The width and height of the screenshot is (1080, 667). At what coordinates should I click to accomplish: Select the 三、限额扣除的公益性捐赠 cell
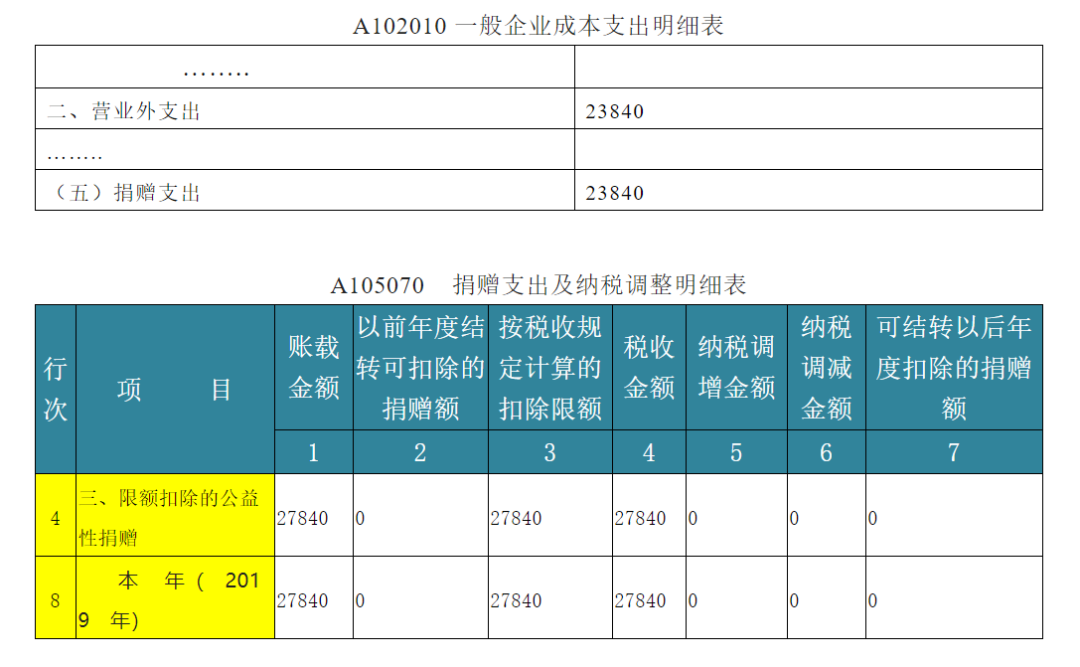175,515
